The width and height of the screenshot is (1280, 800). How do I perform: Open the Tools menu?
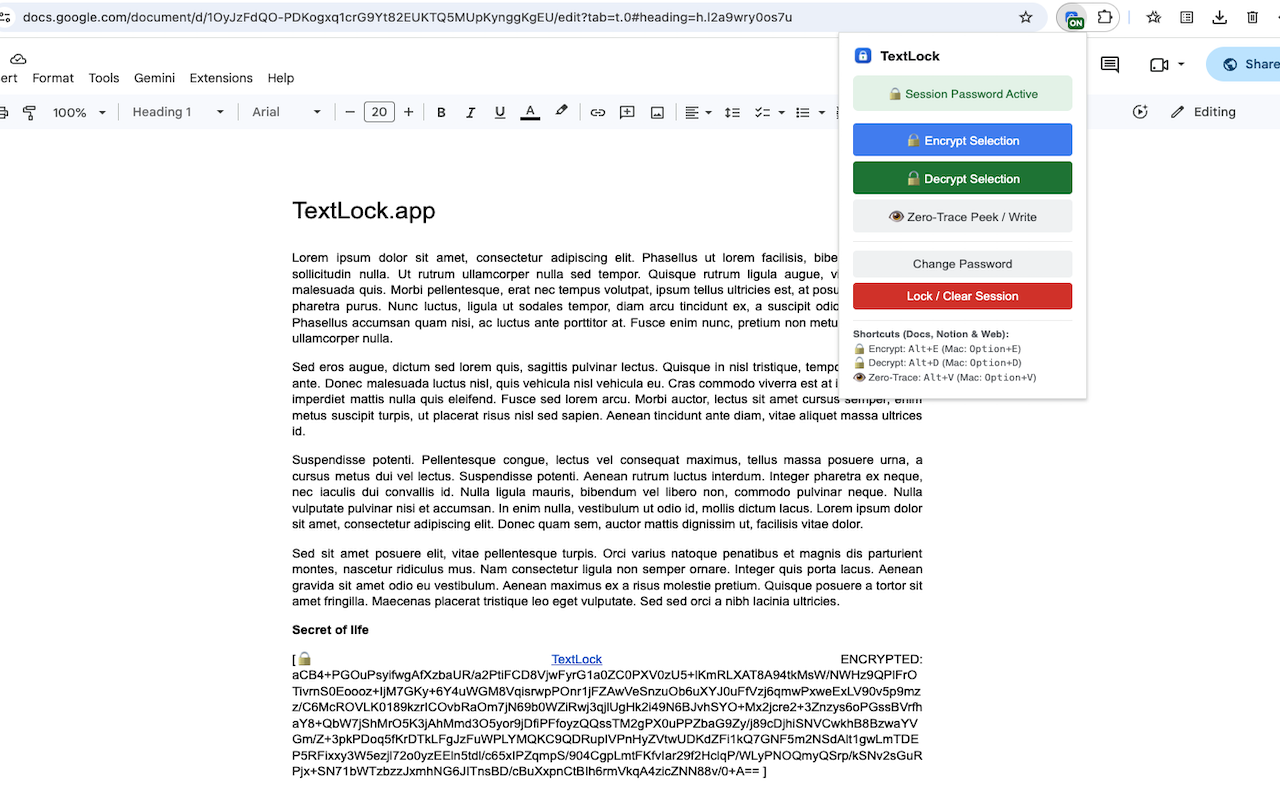(x=104, y=78)
